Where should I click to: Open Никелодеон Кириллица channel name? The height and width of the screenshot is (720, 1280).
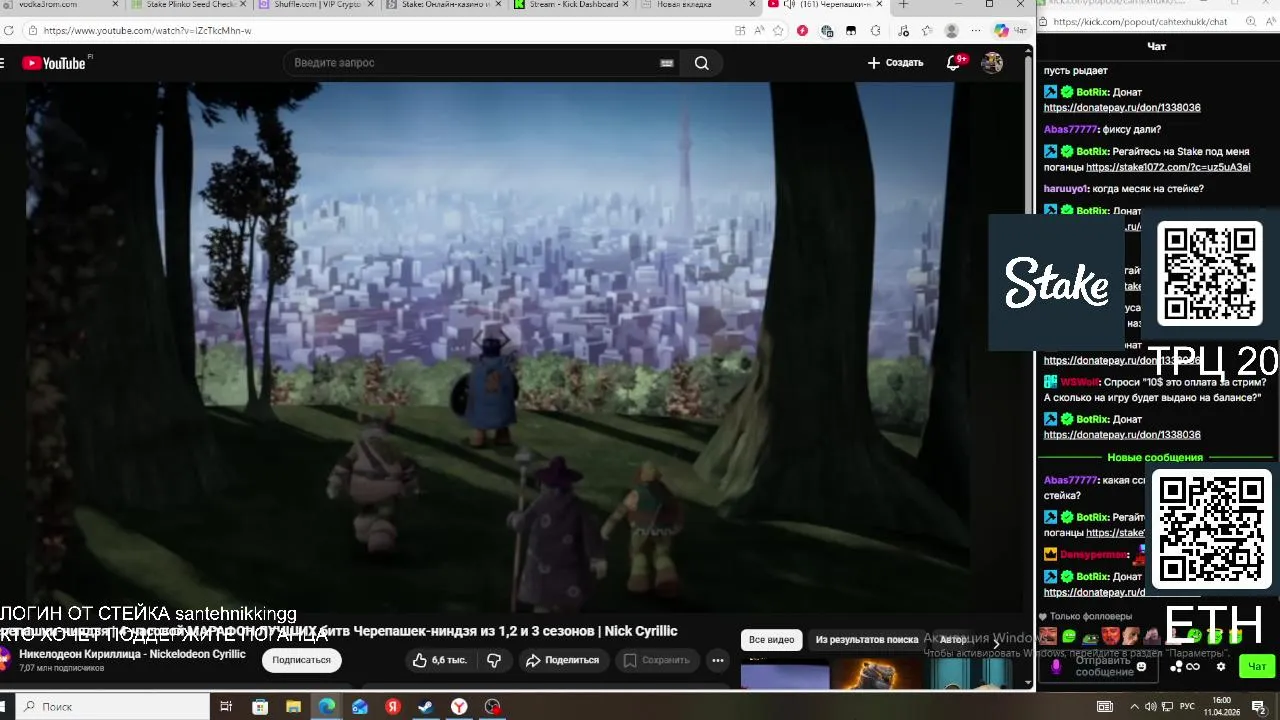pyautogui.click(x=132, y=654)
